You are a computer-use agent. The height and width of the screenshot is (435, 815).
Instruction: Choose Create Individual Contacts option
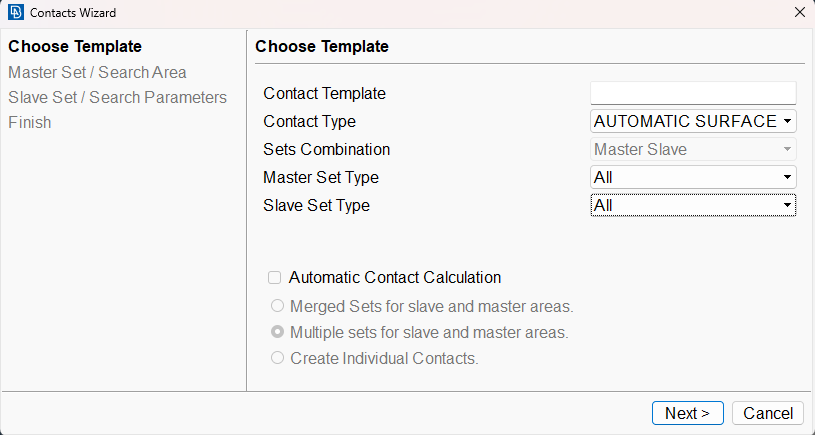tap(278, 358)
